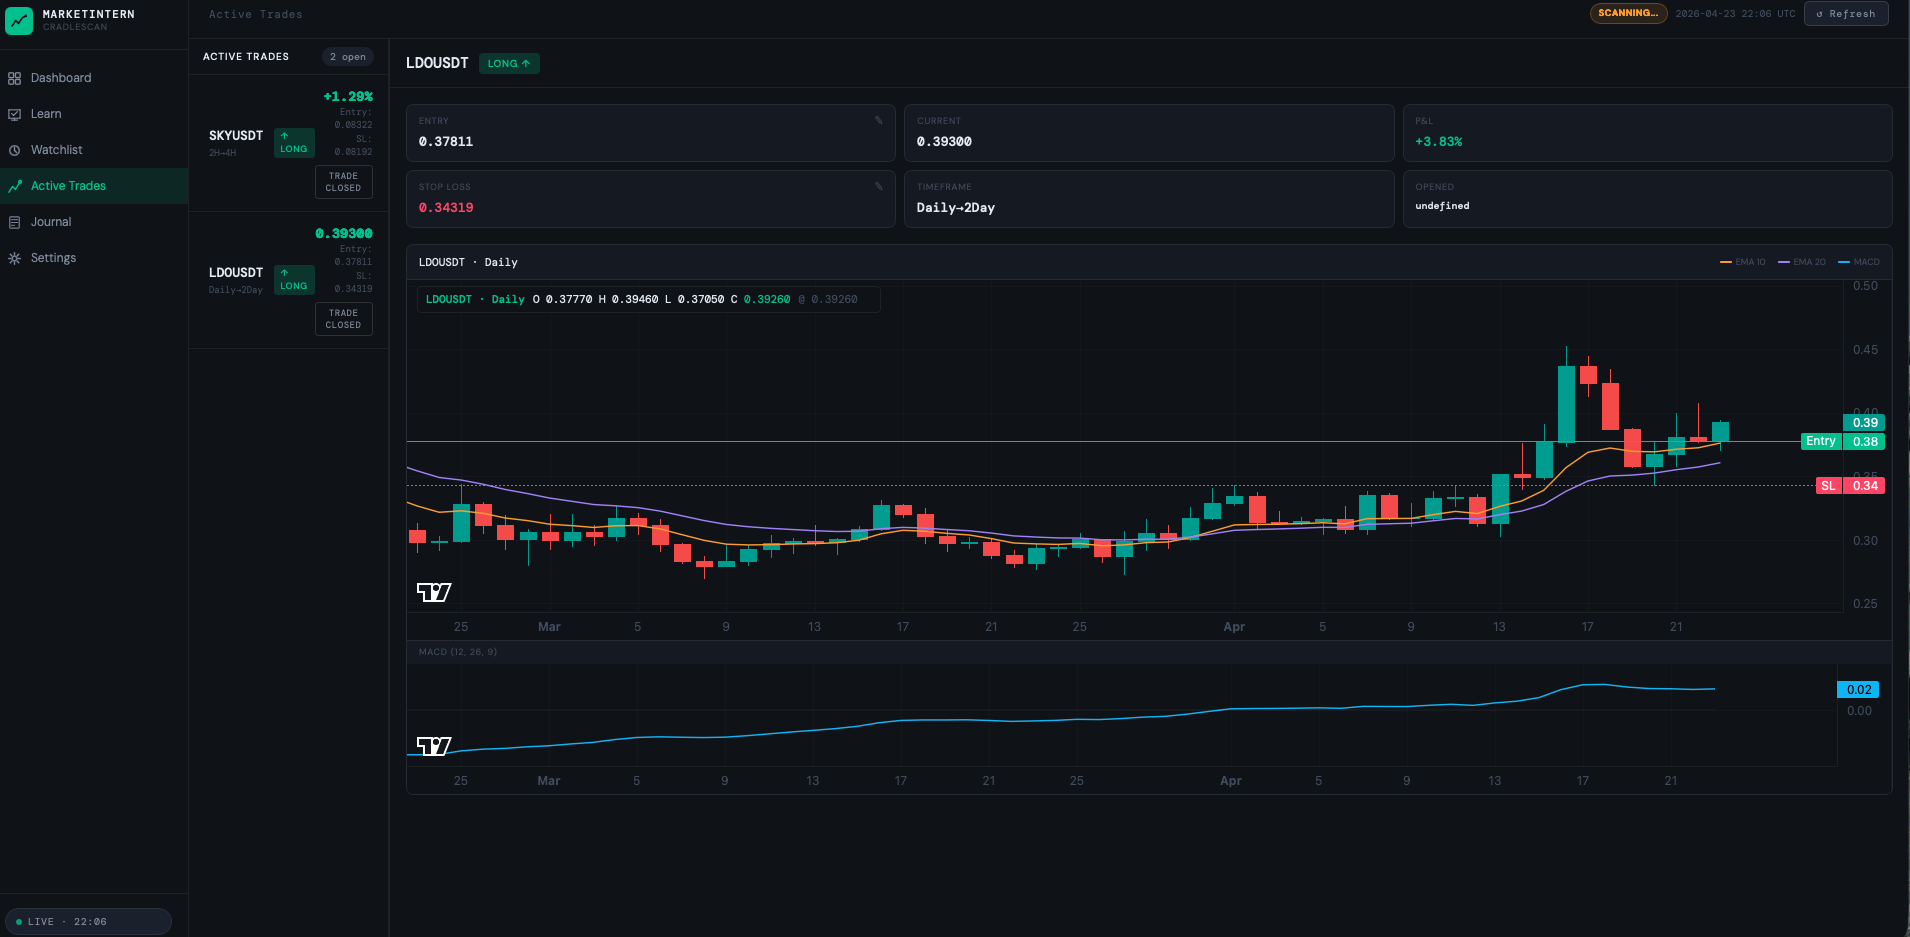Click the 0.39 current price axis tag
Screen dimensions: 1910x937
(1864, 423)
